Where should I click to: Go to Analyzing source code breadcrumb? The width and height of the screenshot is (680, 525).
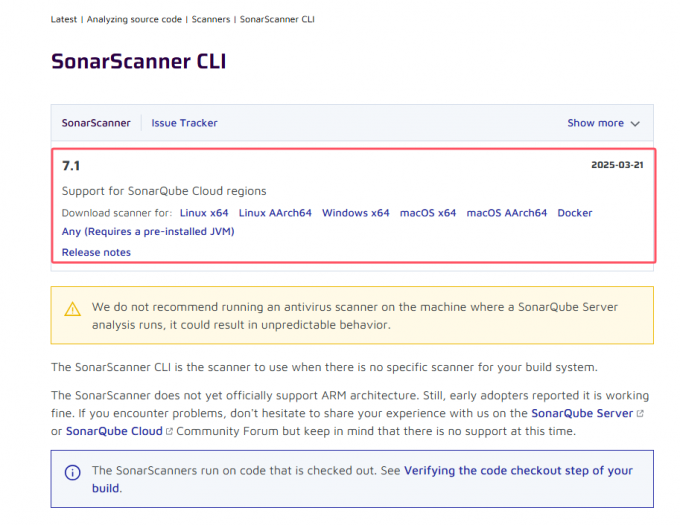coord(134,19)
